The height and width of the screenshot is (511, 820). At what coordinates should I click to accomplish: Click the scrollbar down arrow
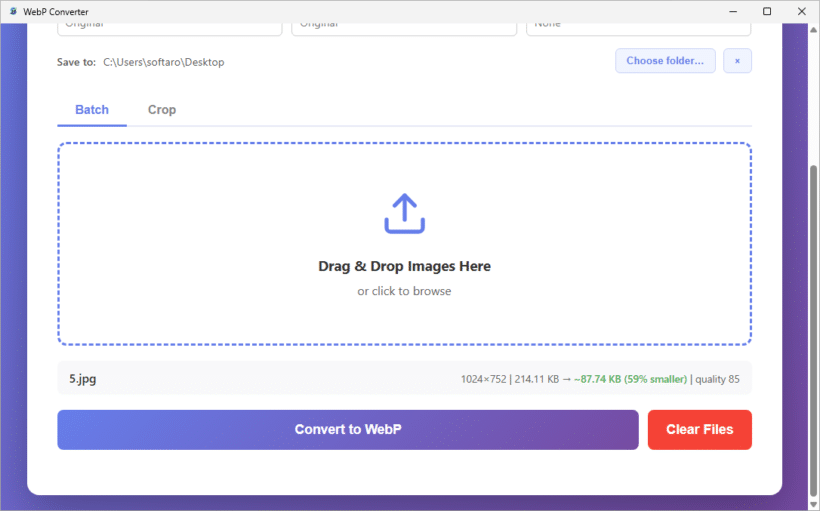click(813, 505)
